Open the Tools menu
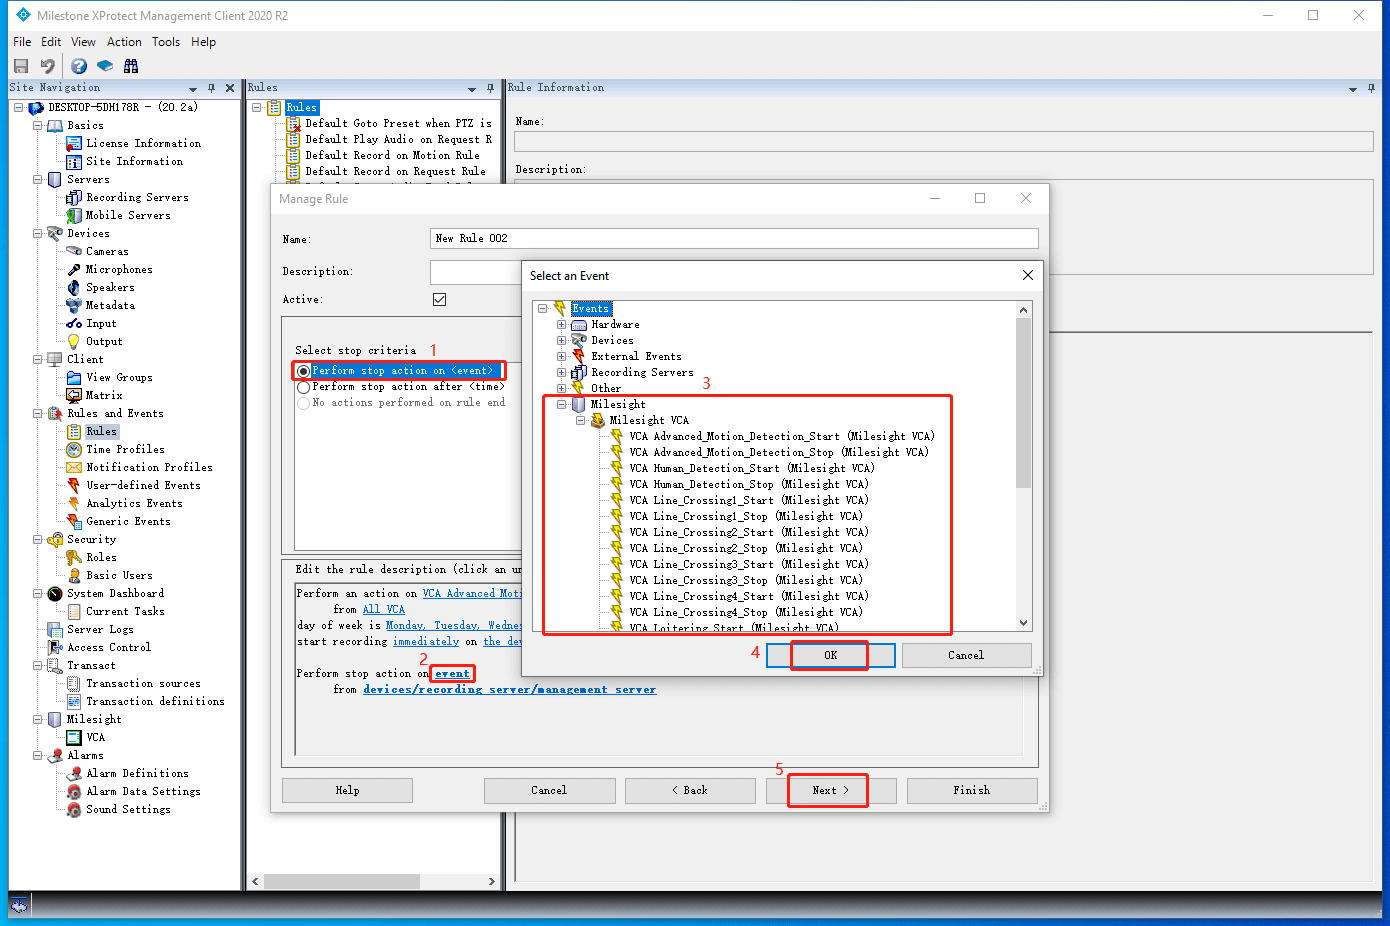Image resolution: width=1390 pixels, height=926 pixels. (166, 42)
